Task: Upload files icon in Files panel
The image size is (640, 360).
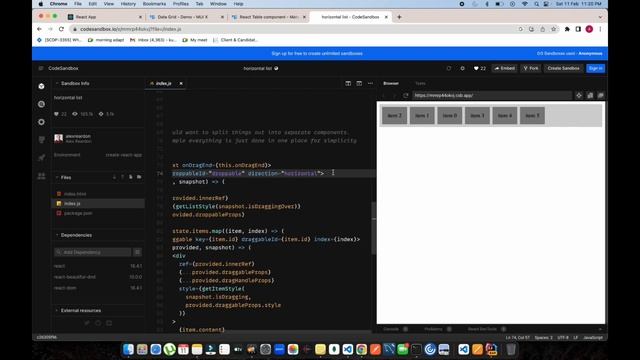Action: (122, 177)
